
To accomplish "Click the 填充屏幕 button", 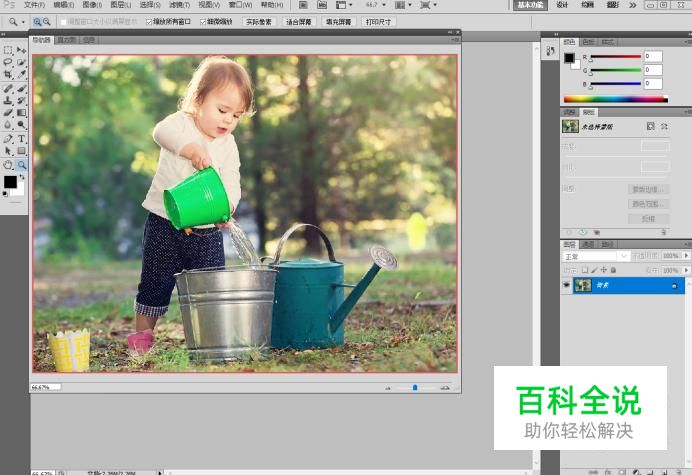I will 338,22.
